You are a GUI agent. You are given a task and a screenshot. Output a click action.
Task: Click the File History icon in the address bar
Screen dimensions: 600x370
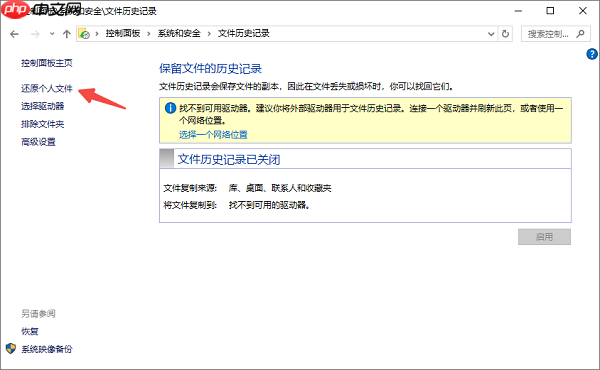tap(84, 34)
